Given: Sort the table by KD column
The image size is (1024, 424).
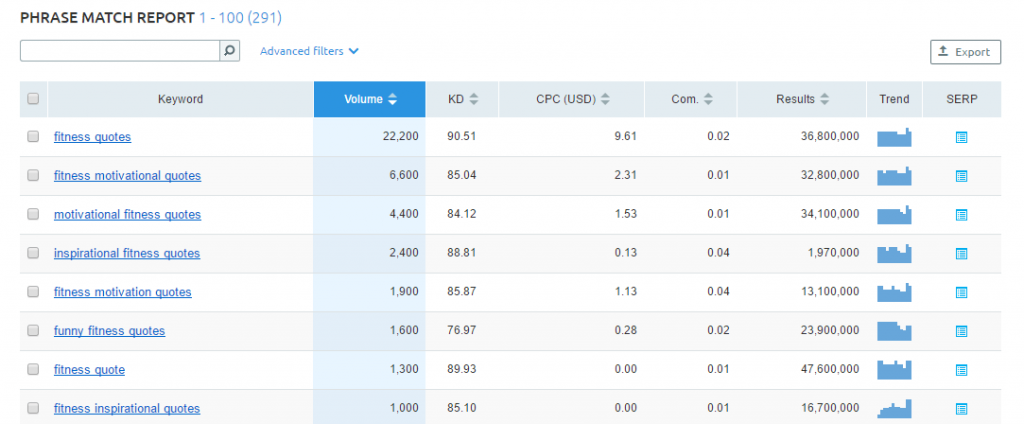Looking at the screenshot, I should pyautogui.click(x=463, y=99).
